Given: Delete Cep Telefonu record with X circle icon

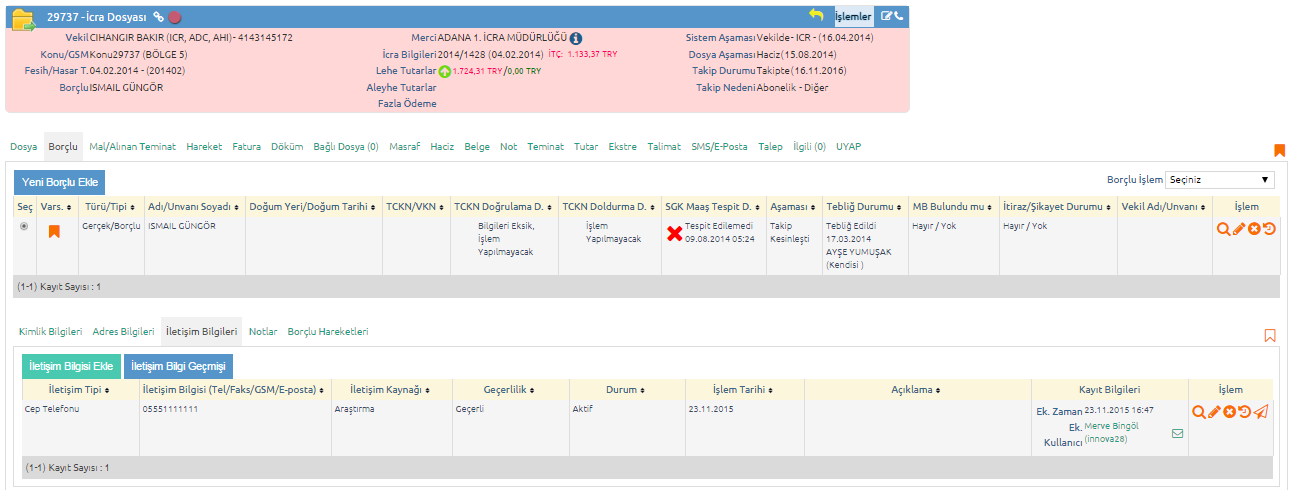Looking at the screenshot, I should (x=1230, y=411).
